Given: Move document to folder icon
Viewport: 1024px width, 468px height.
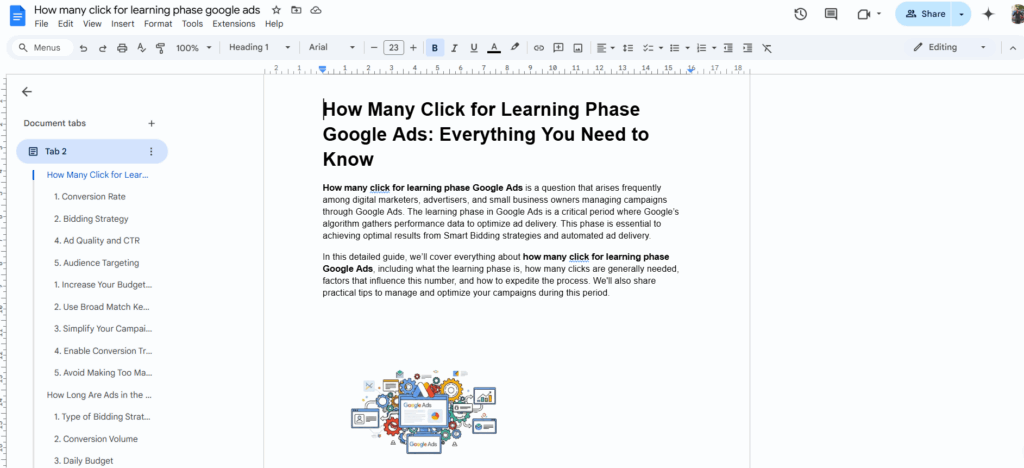Looking at the screenshot, I should coord(296,10).
